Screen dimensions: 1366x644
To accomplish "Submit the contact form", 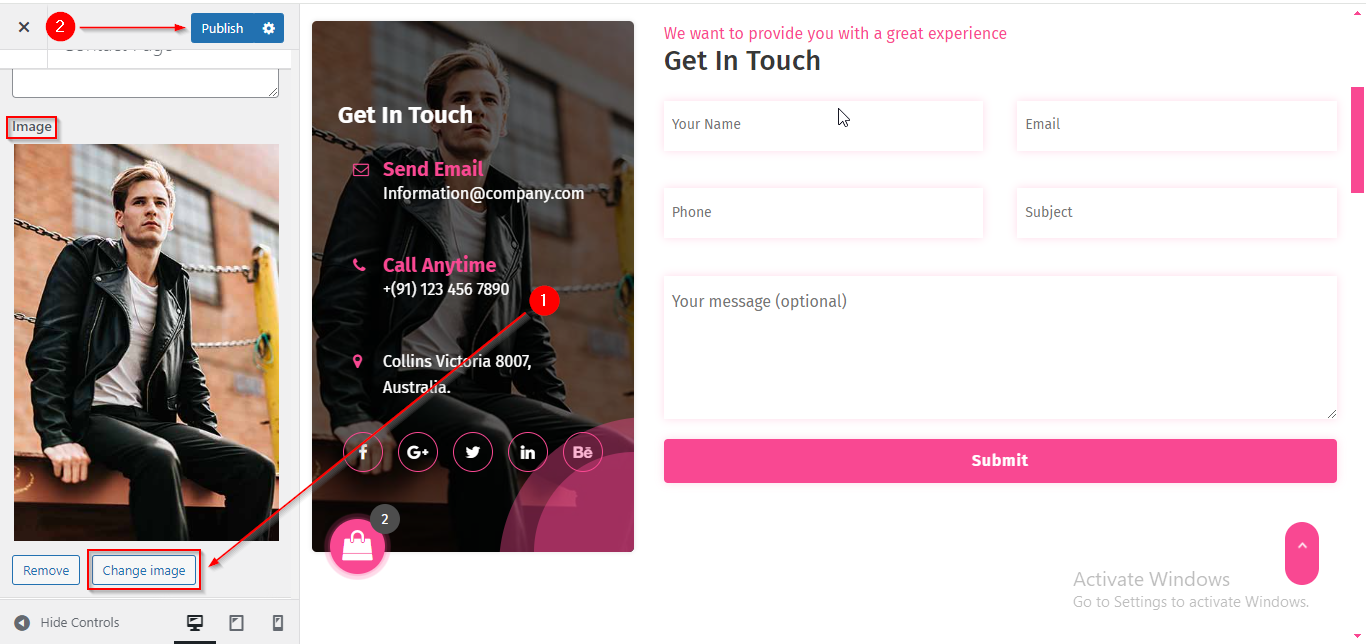I will click(1000, 460).
